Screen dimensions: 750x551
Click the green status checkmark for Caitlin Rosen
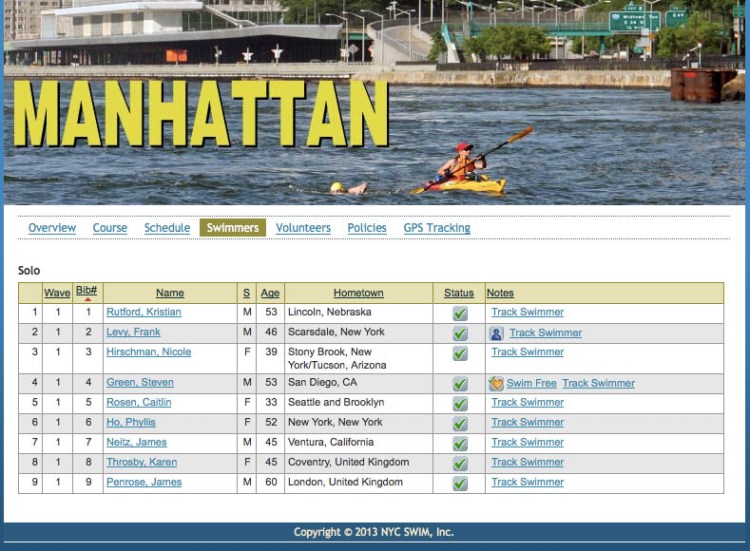tap(459, 403)
